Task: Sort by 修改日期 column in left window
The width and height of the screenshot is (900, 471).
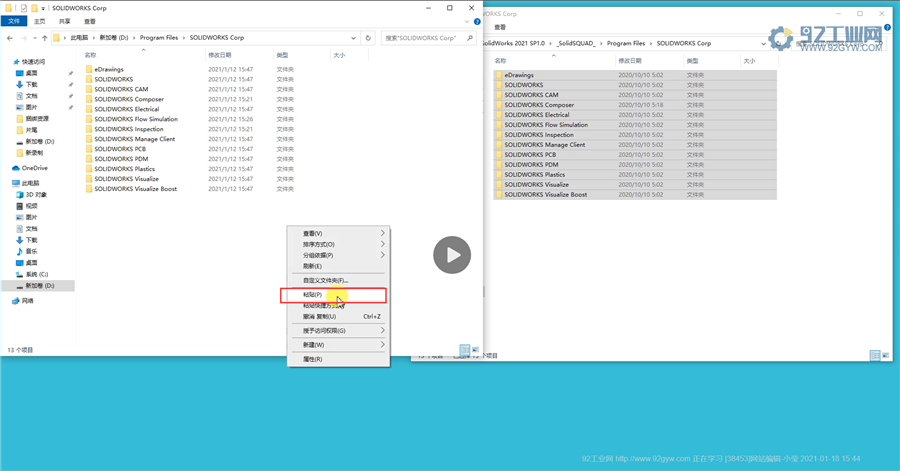Action: [x=219, y=56]
